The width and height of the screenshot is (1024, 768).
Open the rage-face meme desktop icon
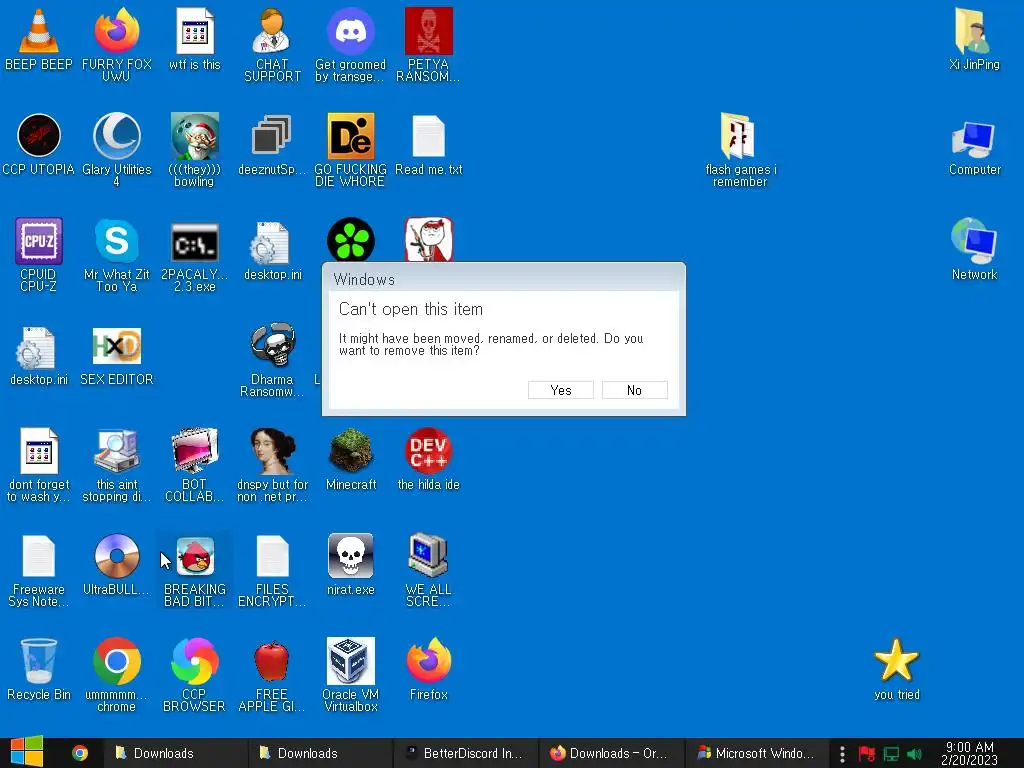point(428,240)
